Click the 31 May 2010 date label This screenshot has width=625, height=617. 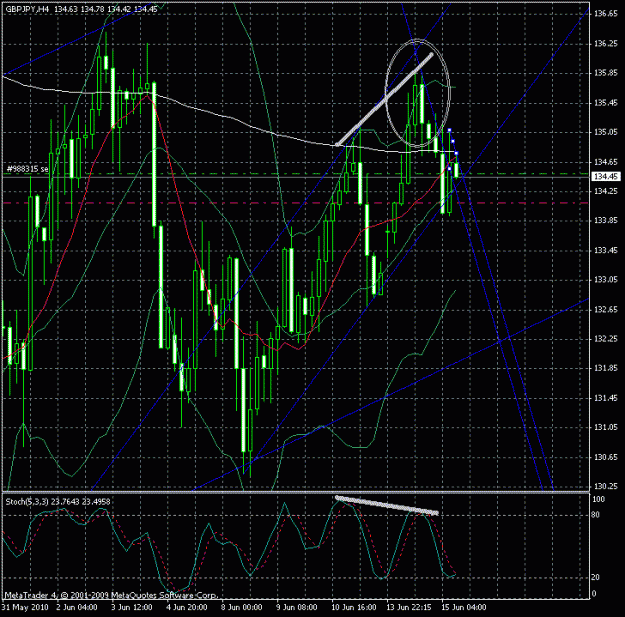(25, 607)
